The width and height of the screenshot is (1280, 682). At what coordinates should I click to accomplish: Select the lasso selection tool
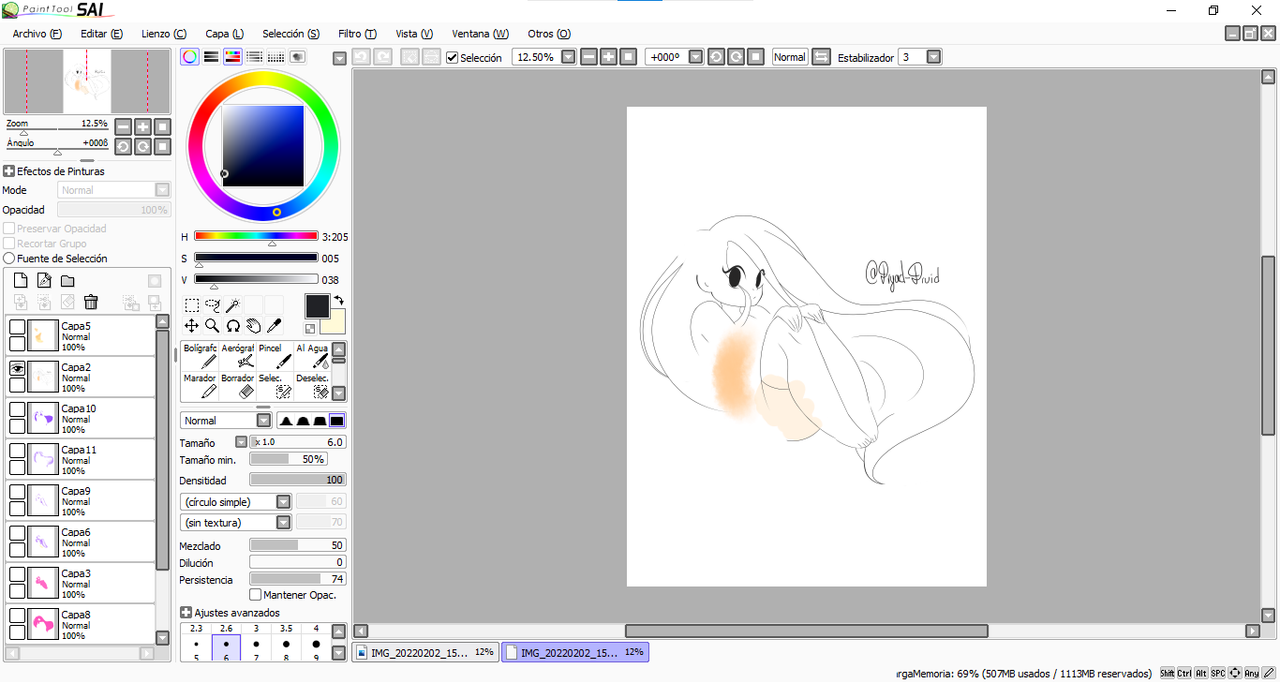point(212,305)
